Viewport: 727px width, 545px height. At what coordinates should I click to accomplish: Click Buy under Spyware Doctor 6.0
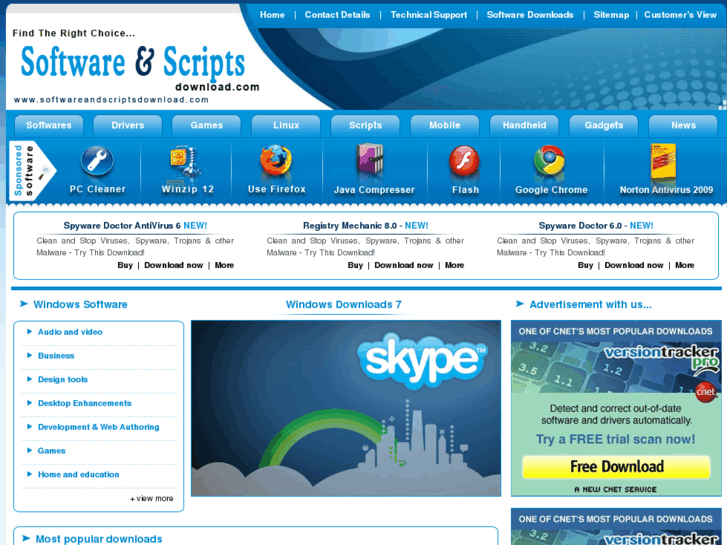585,265
